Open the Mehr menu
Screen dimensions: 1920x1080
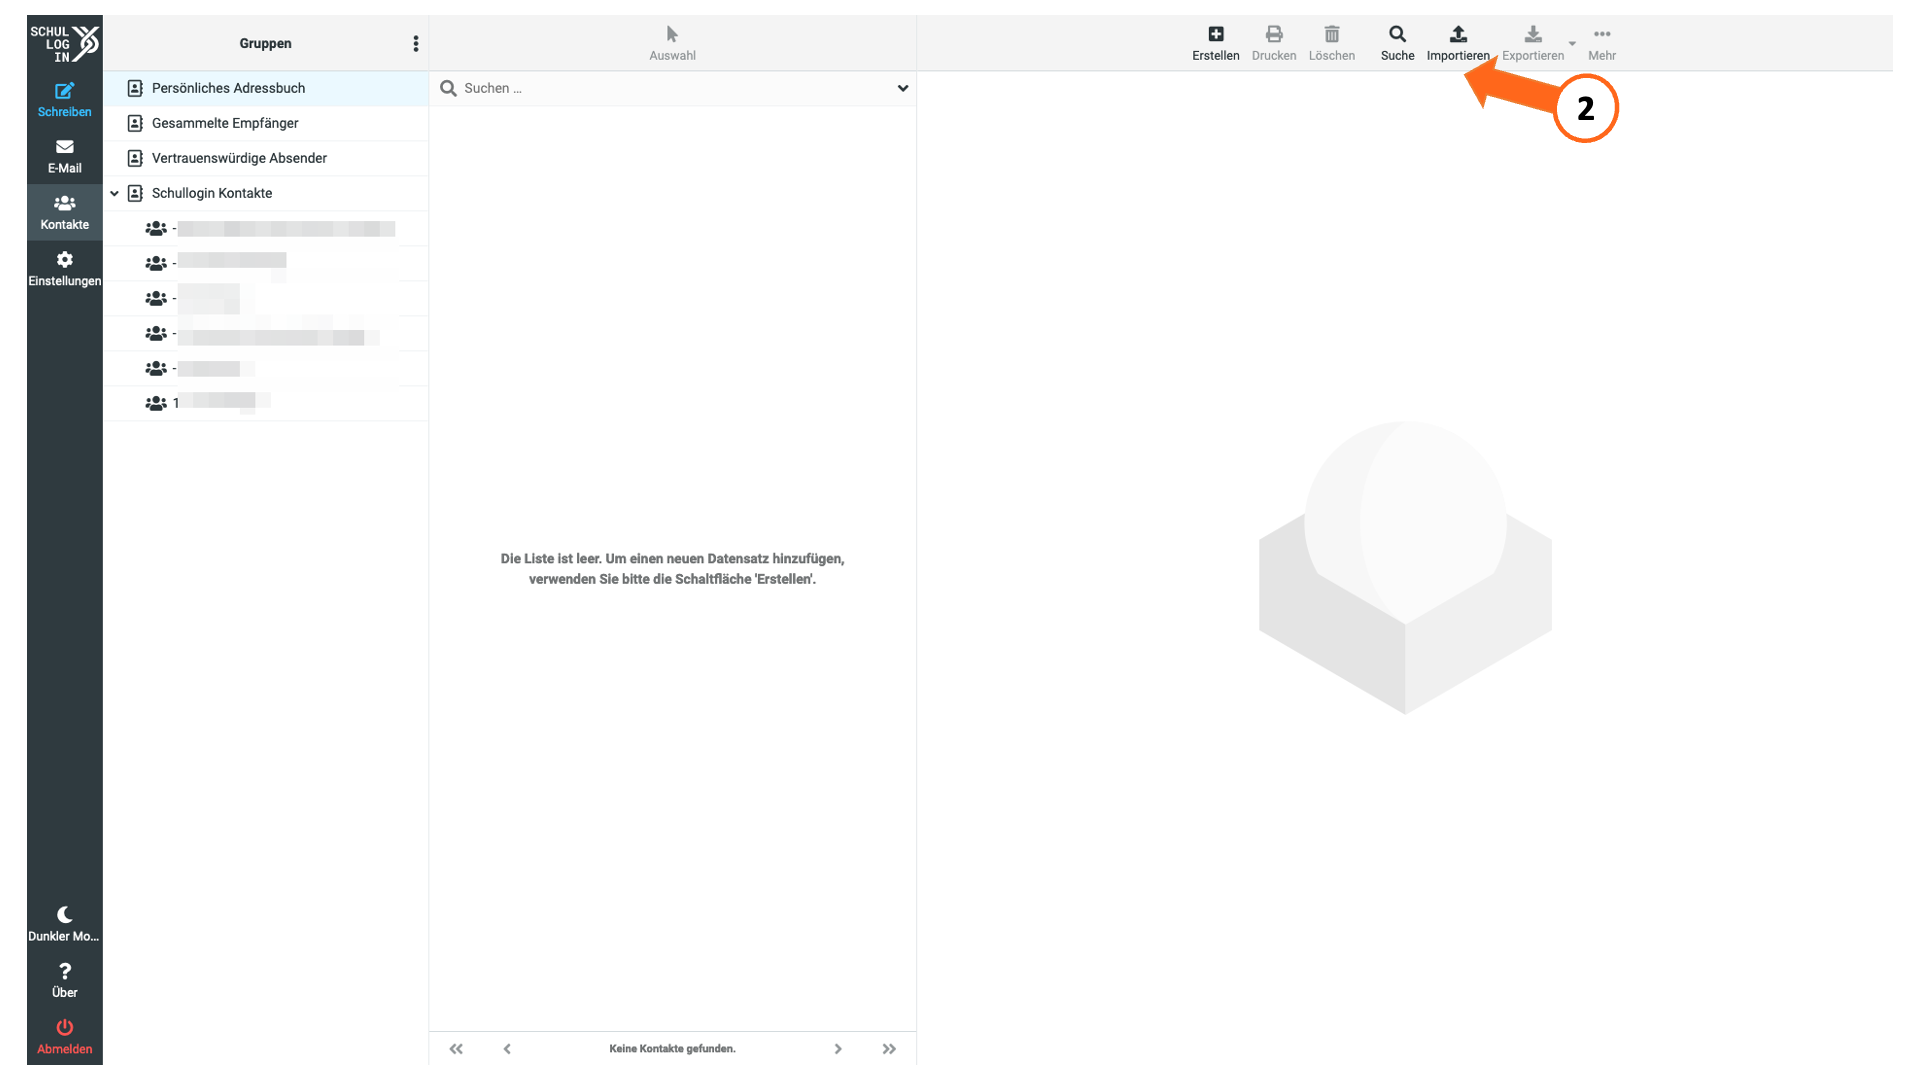[1602, 43]
